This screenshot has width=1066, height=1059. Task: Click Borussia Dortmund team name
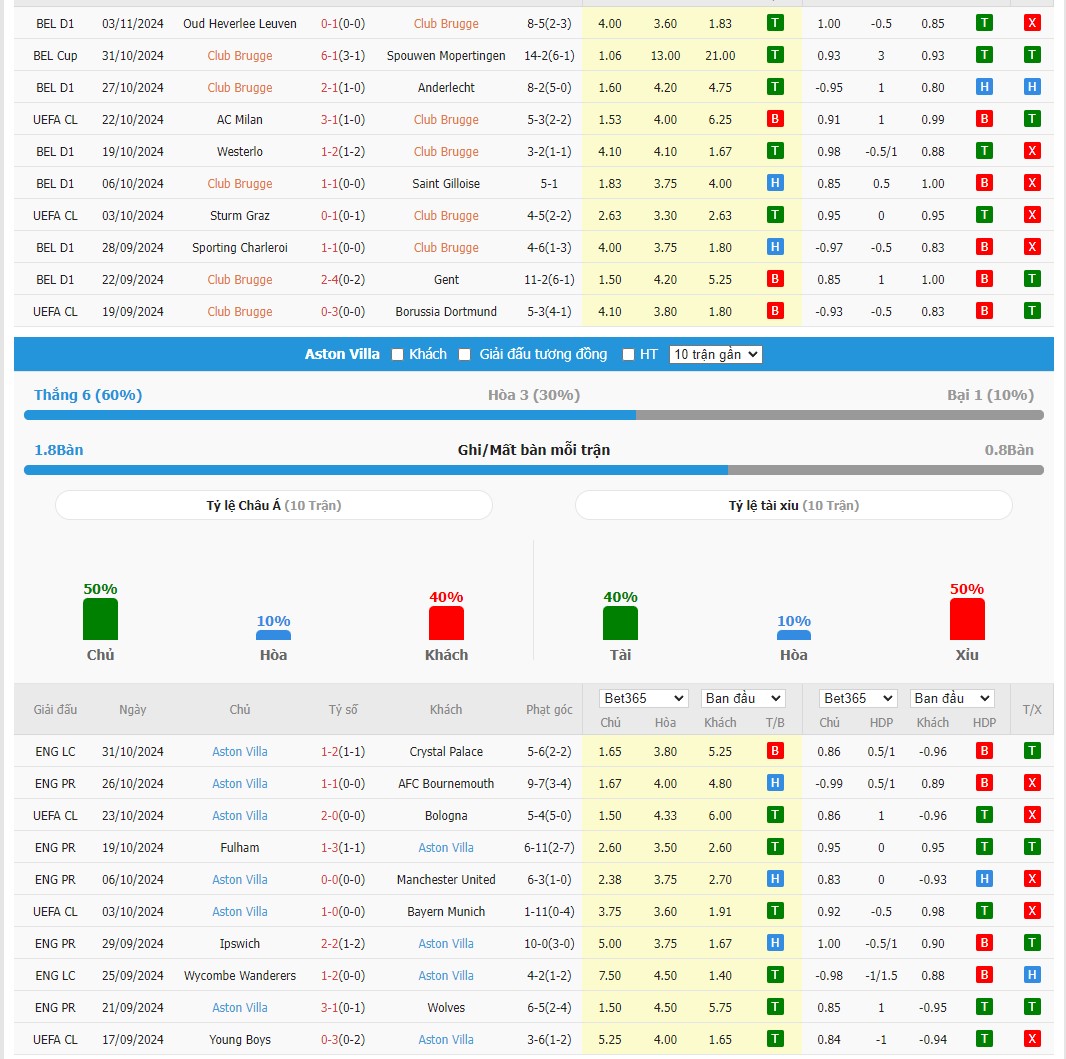point(446,312)
